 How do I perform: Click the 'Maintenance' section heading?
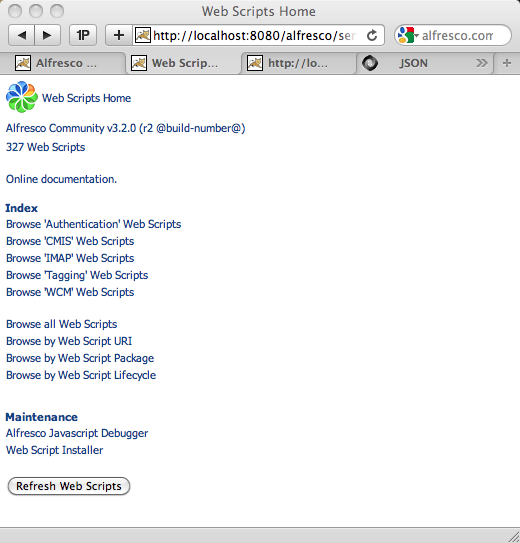tap(42, 417)
